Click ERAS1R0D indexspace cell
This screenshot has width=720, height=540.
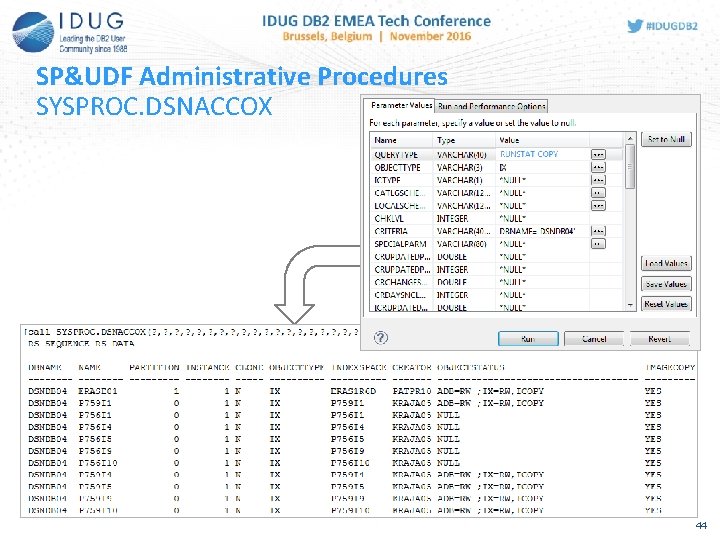click(x=353, y=391)
